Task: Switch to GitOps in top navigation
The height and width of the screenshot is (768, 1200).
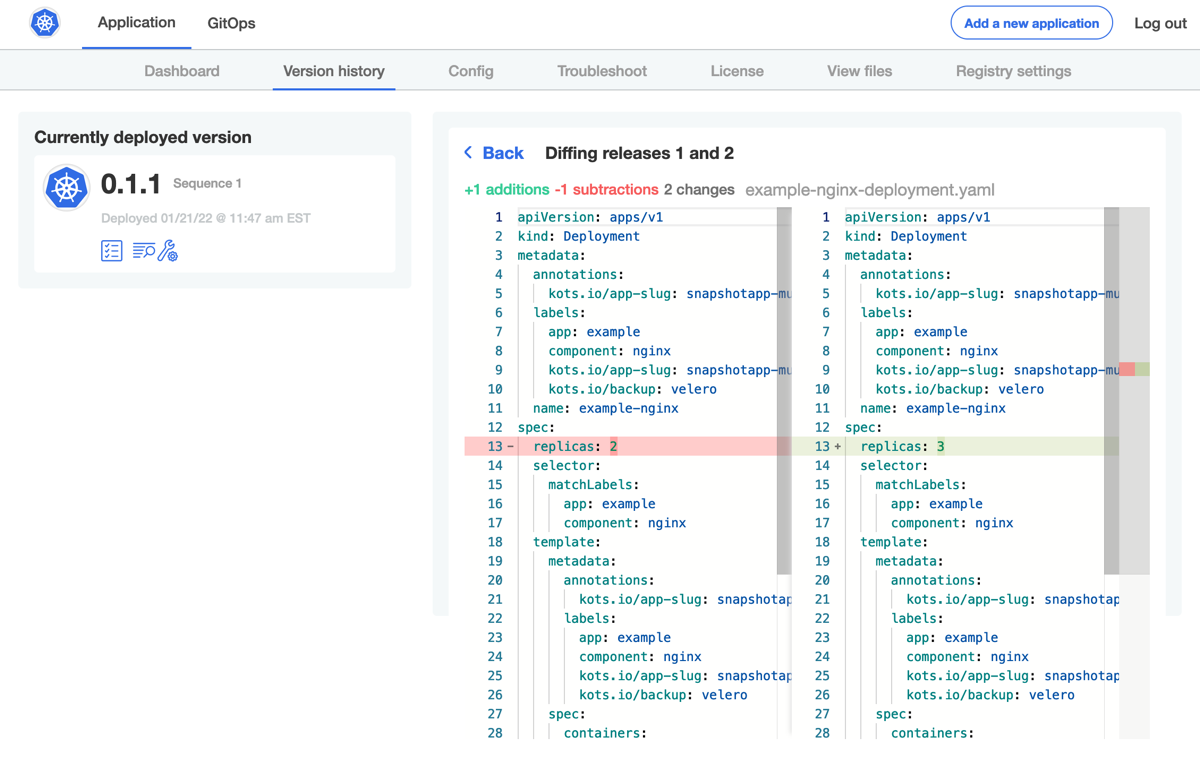Action: (231, 23)
